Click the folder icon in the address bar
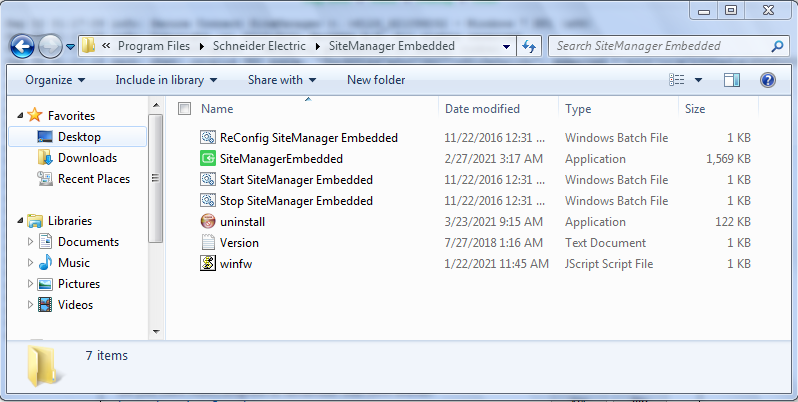The width and height of the screenshot is (798, 402). pyautogui.click(x=89, y=46)
